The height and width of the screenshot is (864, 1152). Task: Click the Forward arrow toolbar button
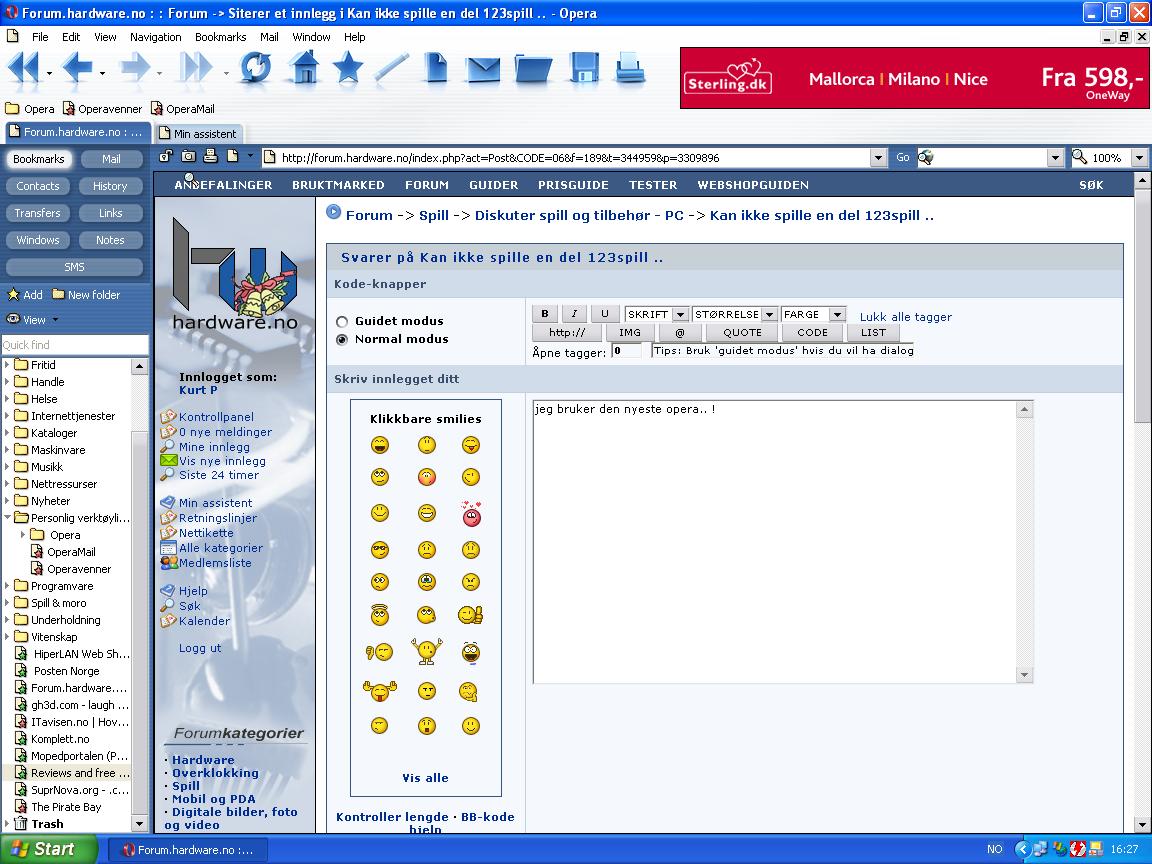click(135, 68)
